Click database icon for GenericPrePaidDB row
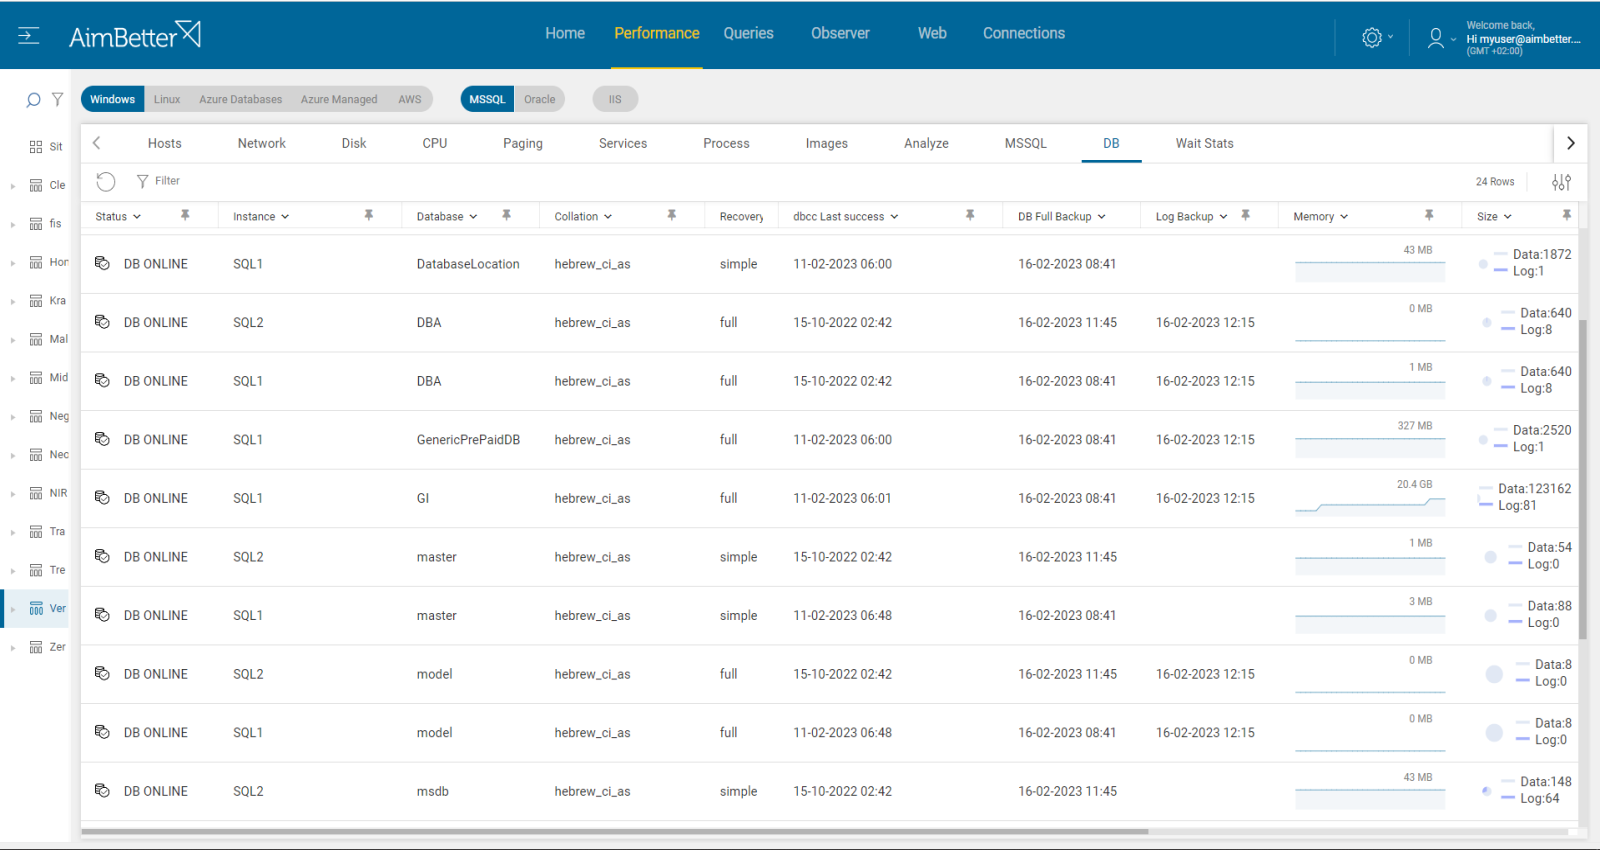Viewport: 1600px width, 850px height. click(102, 439)
